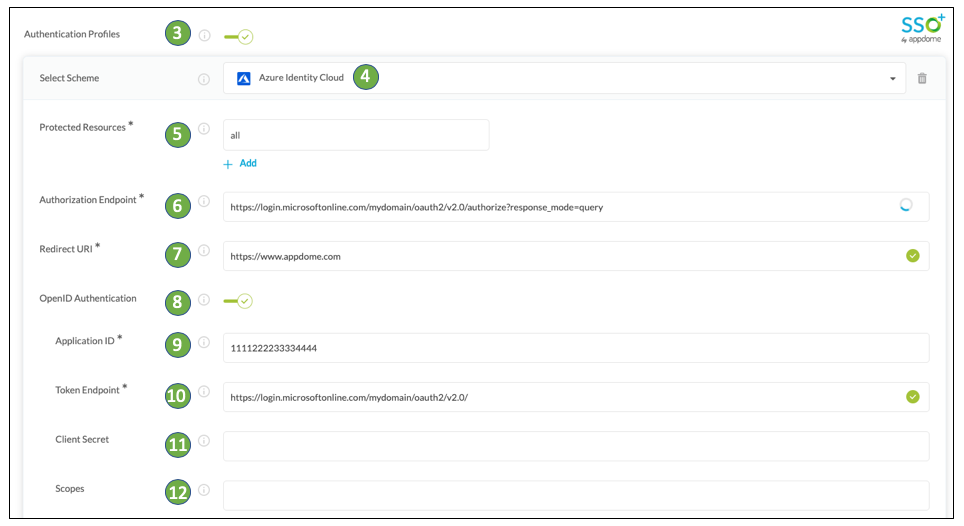Click the empty Scopes field
This screenshot has width=964, height=526.
[576, 496]
